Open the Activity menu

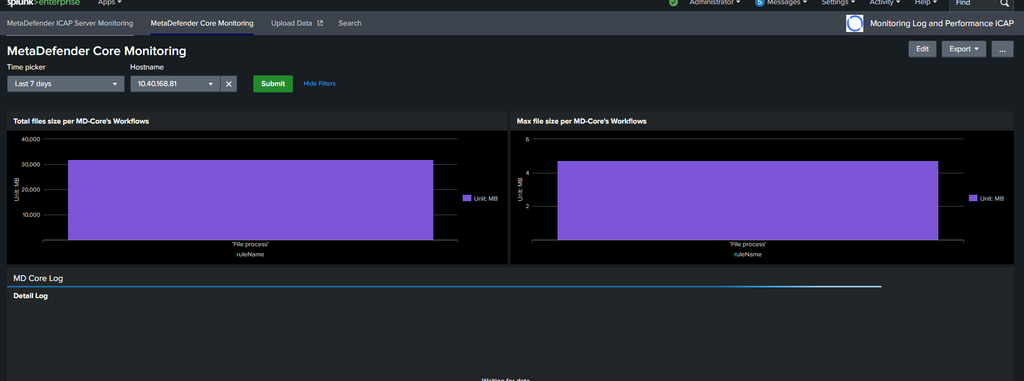(884, 3)
